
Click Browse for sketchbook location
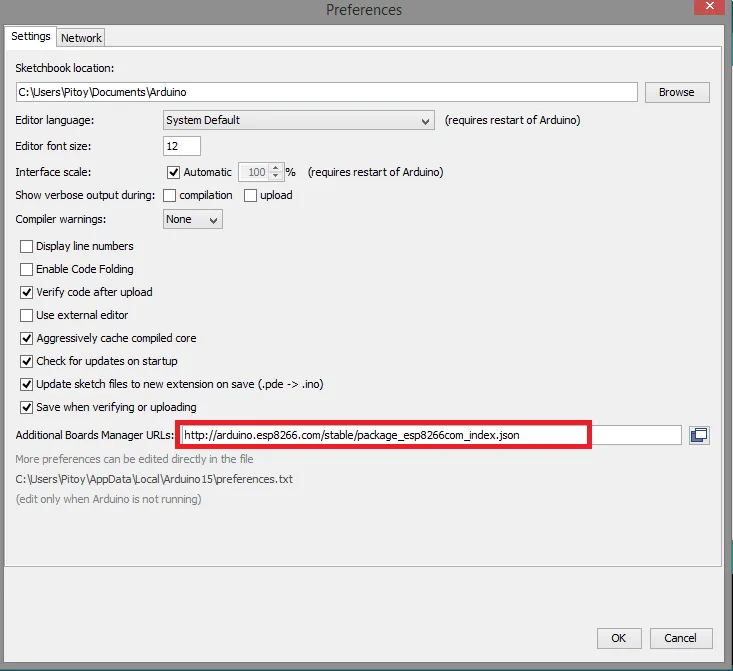pyautogui.click(x=677, y=92)
